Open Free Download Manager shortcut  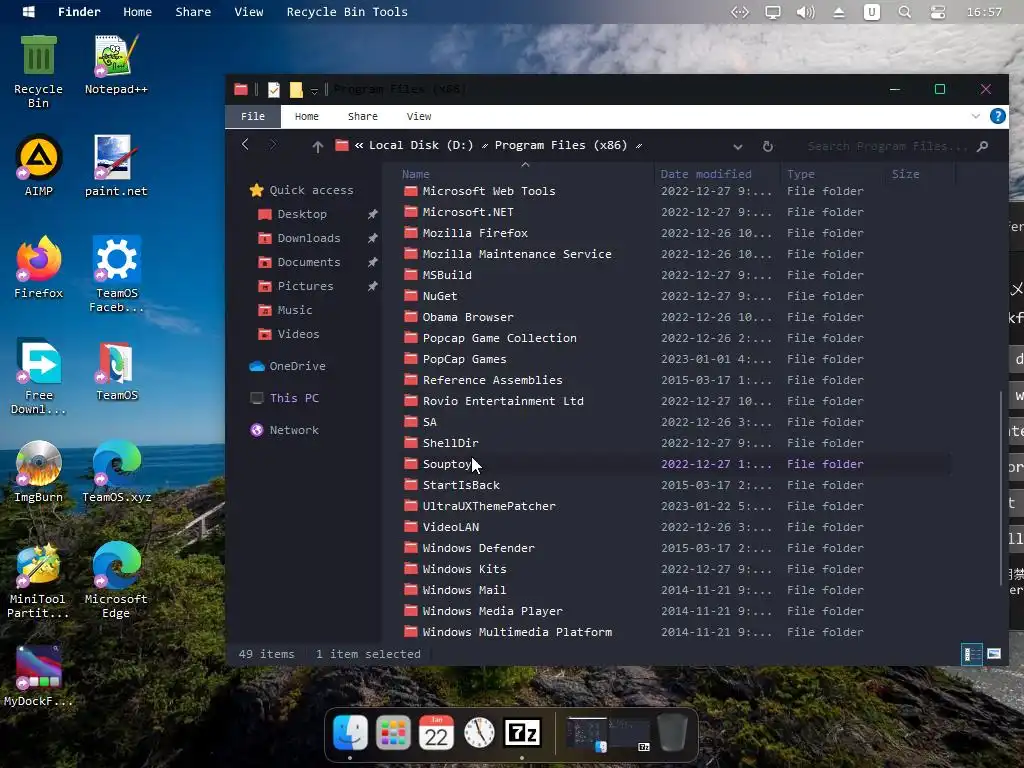tap(39, 376)
